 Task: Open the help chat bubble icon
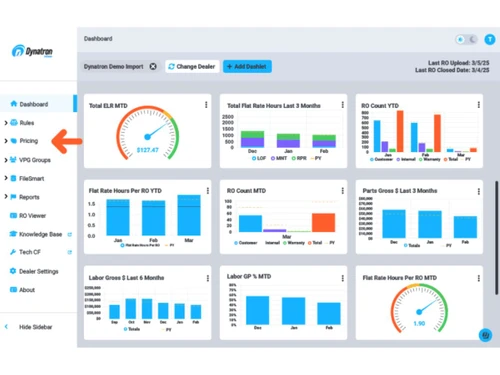[485, 335]
